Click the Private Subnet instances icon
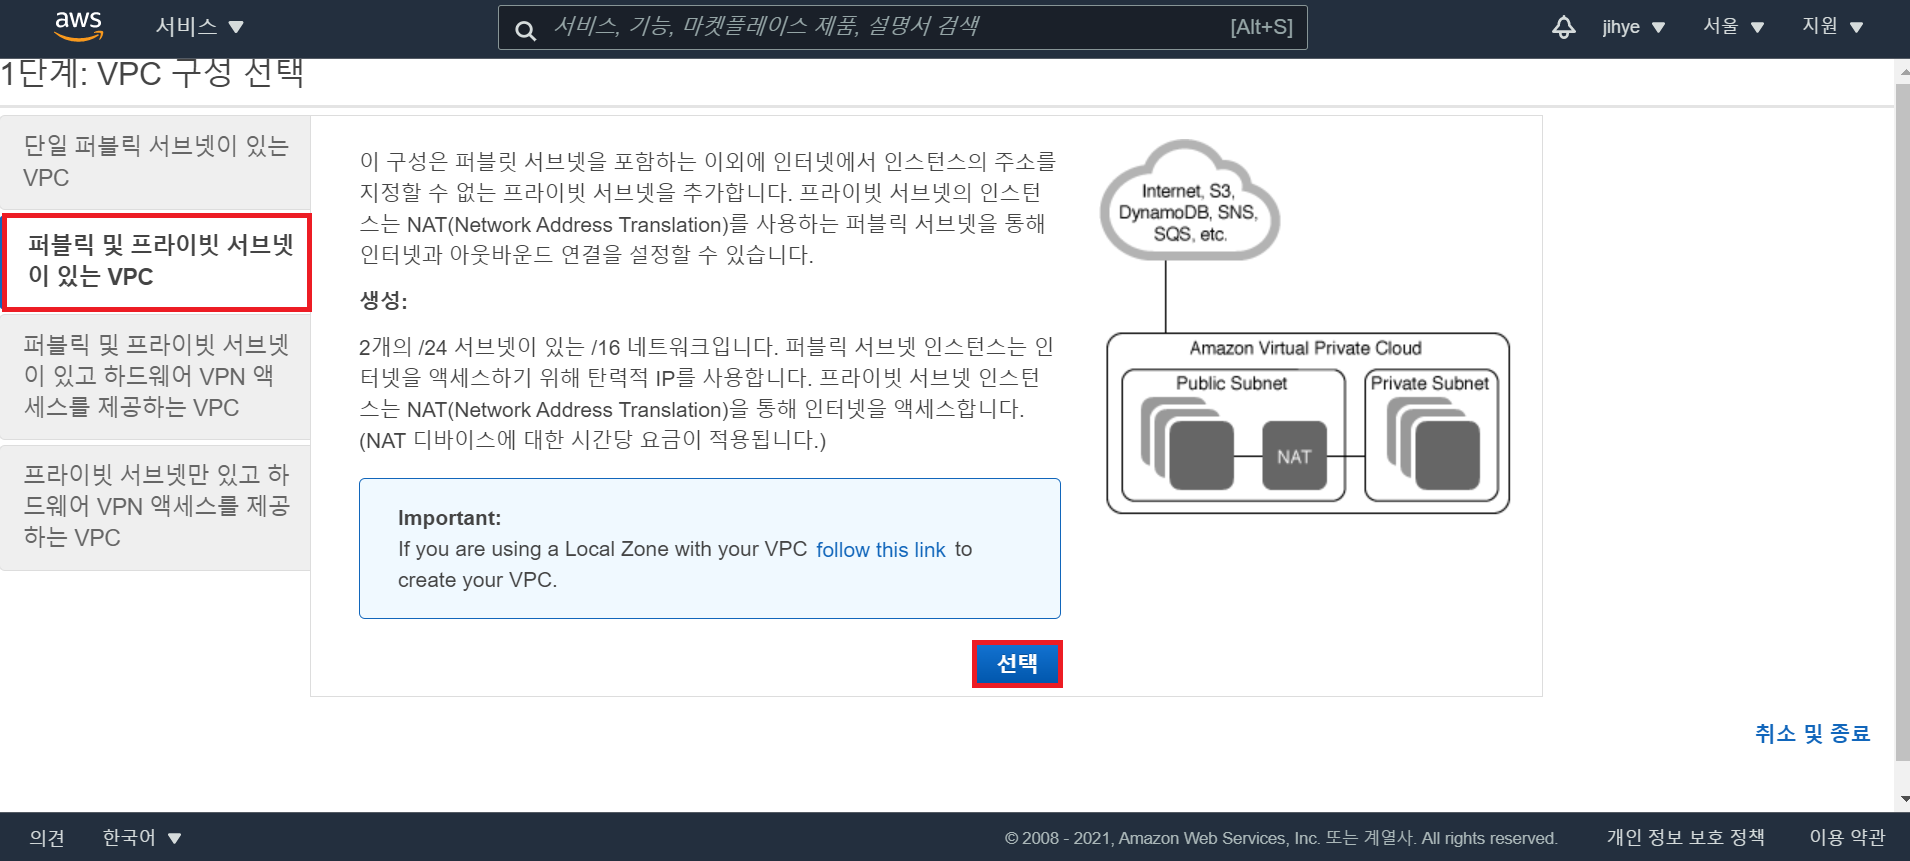This screenshot has width=1910, height=861. tap(1433, 443)
